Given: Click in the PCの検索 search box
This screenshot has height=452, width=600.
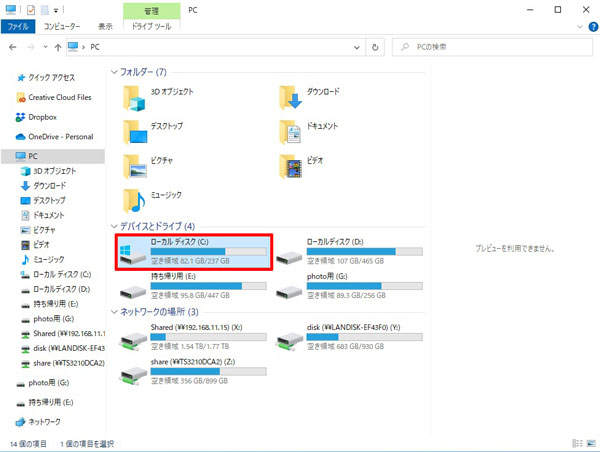Looking at the screenshot, I should pyautogui.click(x=492, y=47).
